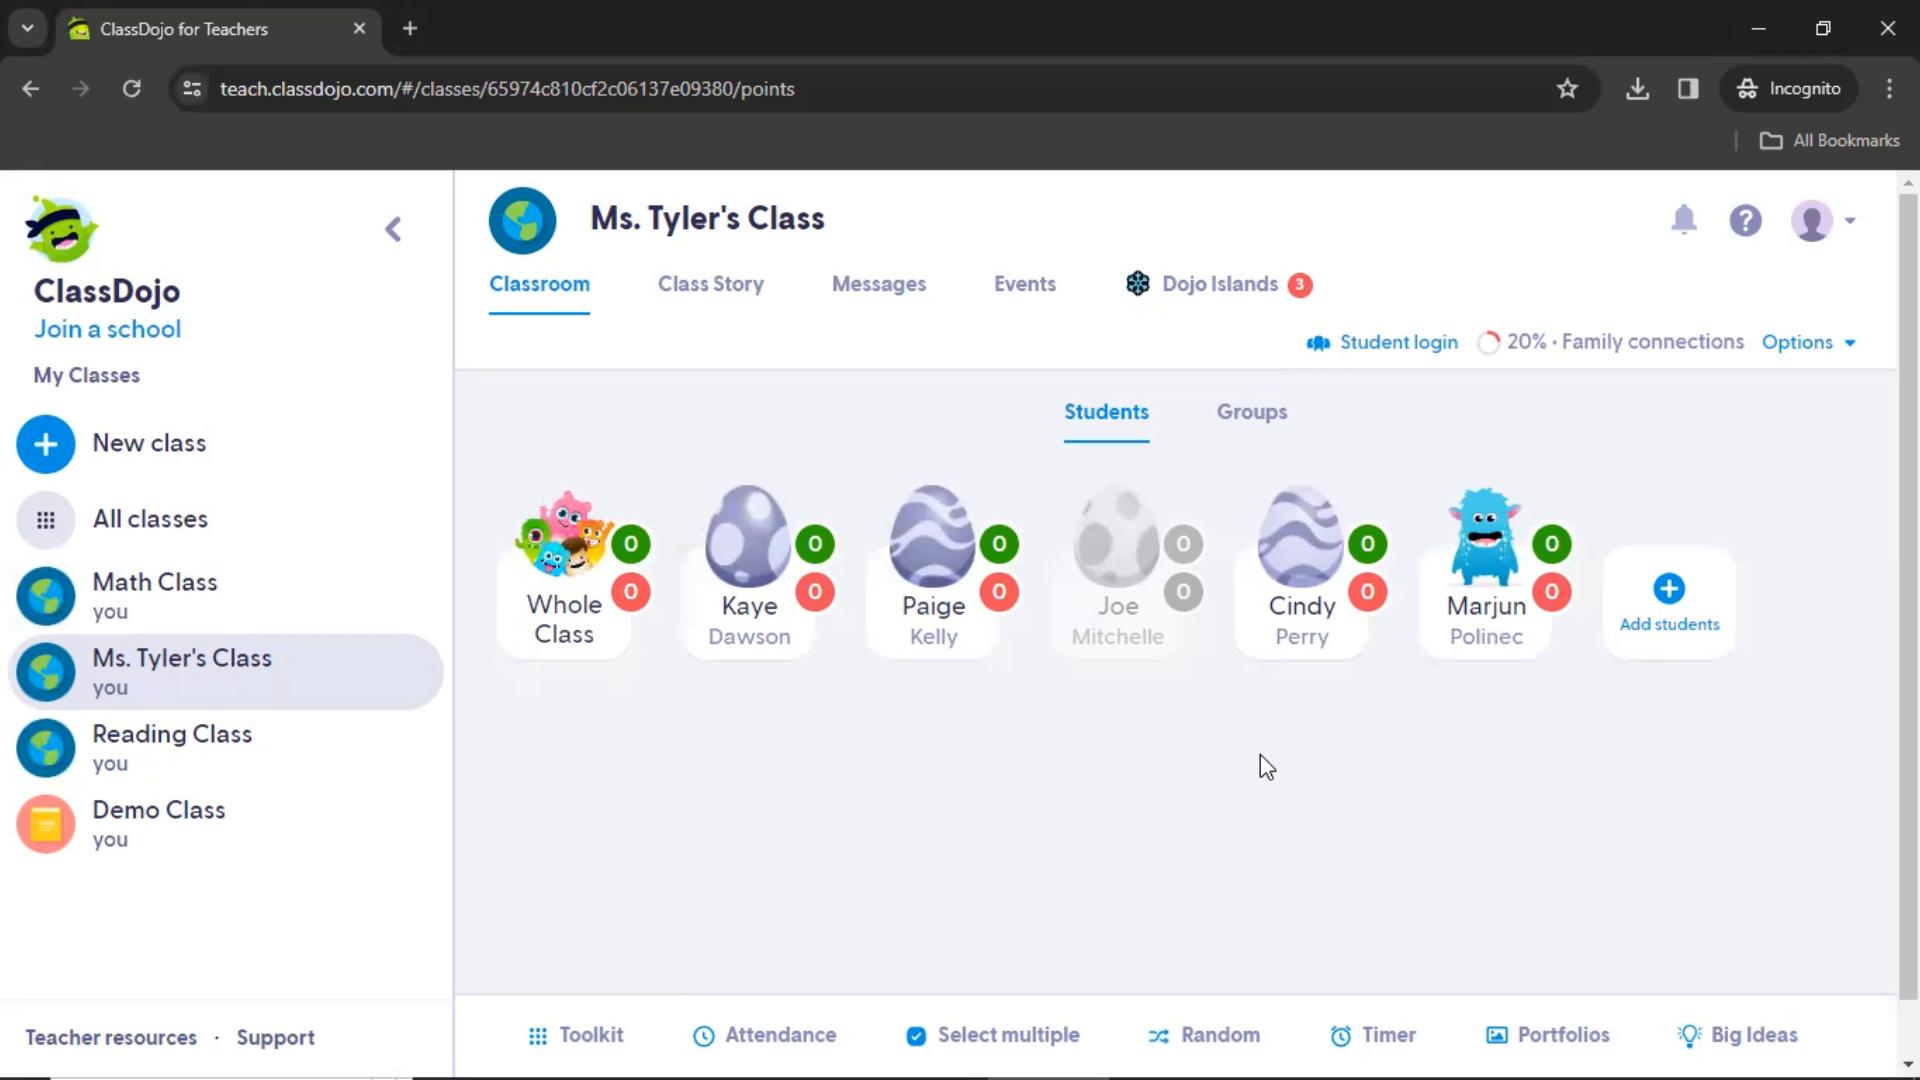Open the Portfolios tool
This screenshot has width=1920, height=1080.
1549,1035
